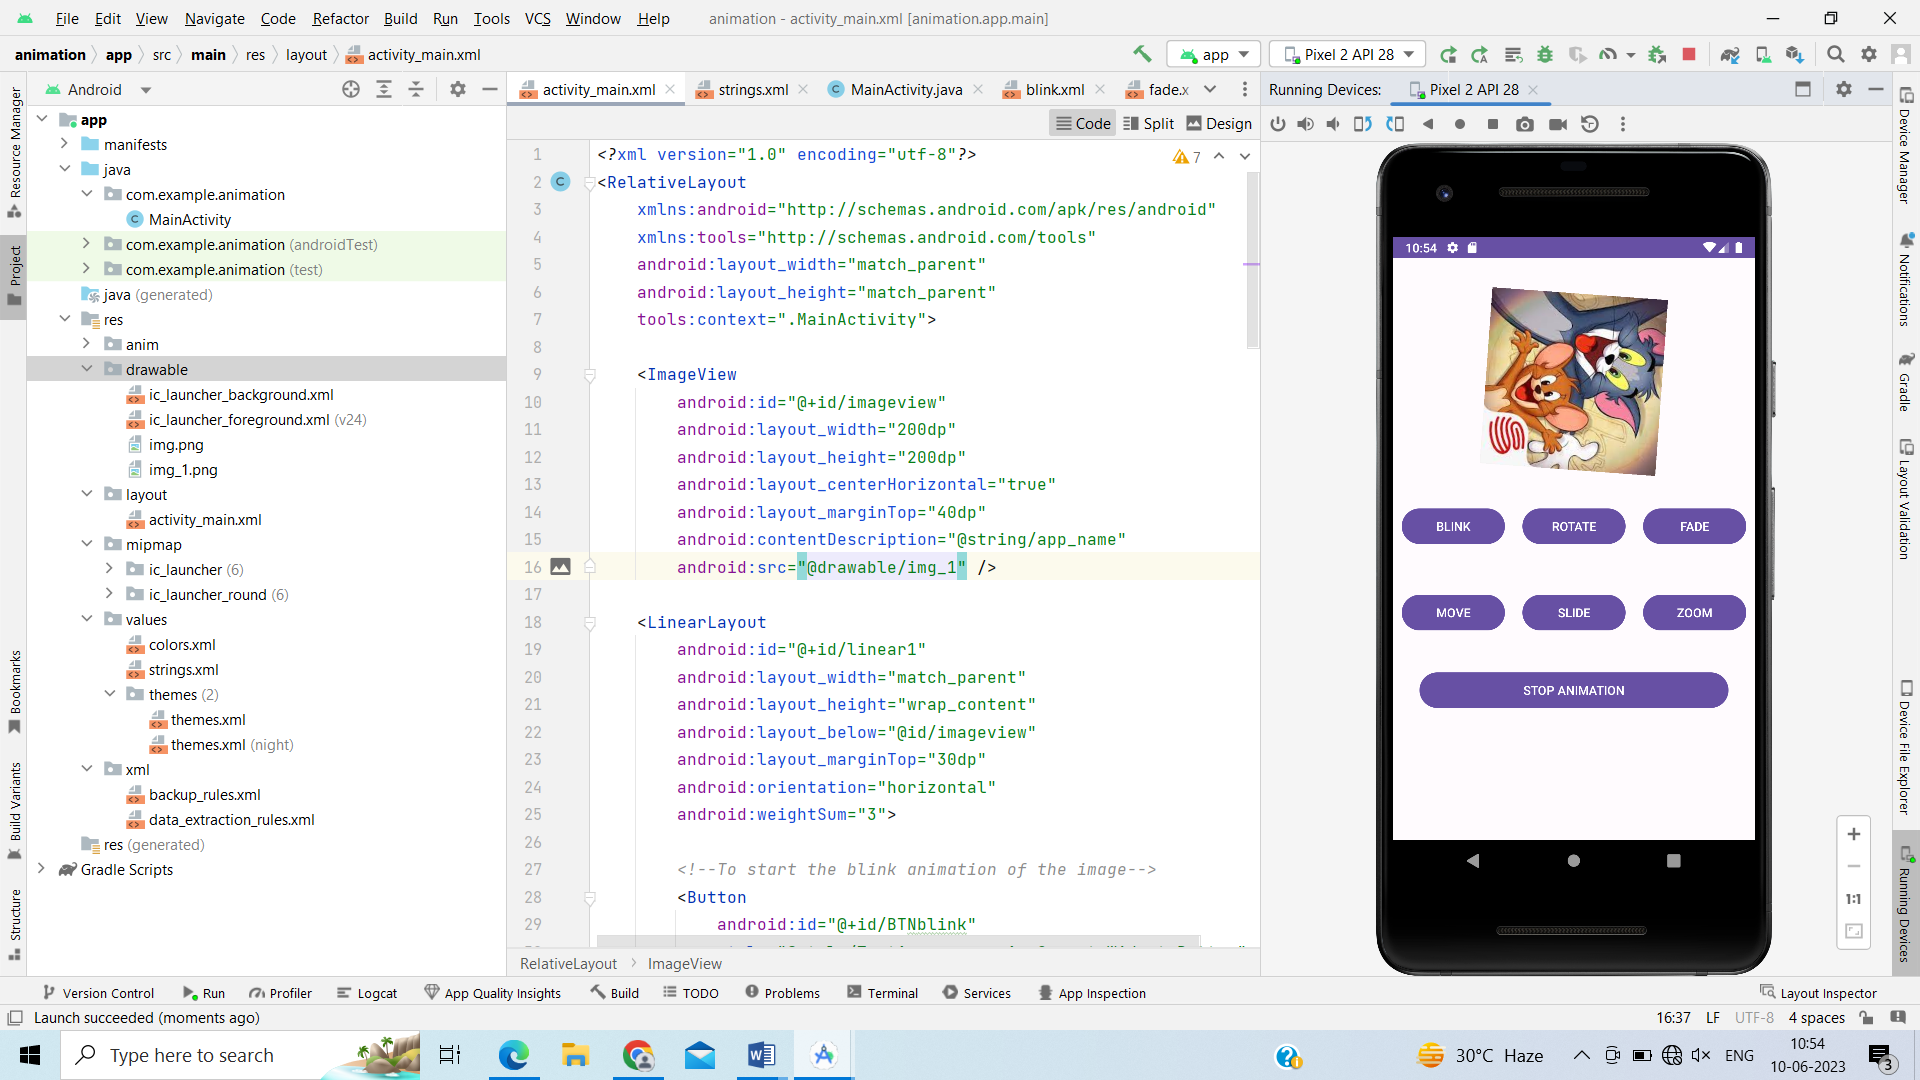Rotate the virtual device counterclockwise
1920x1080 pixels.
[x=1362, y=124]
